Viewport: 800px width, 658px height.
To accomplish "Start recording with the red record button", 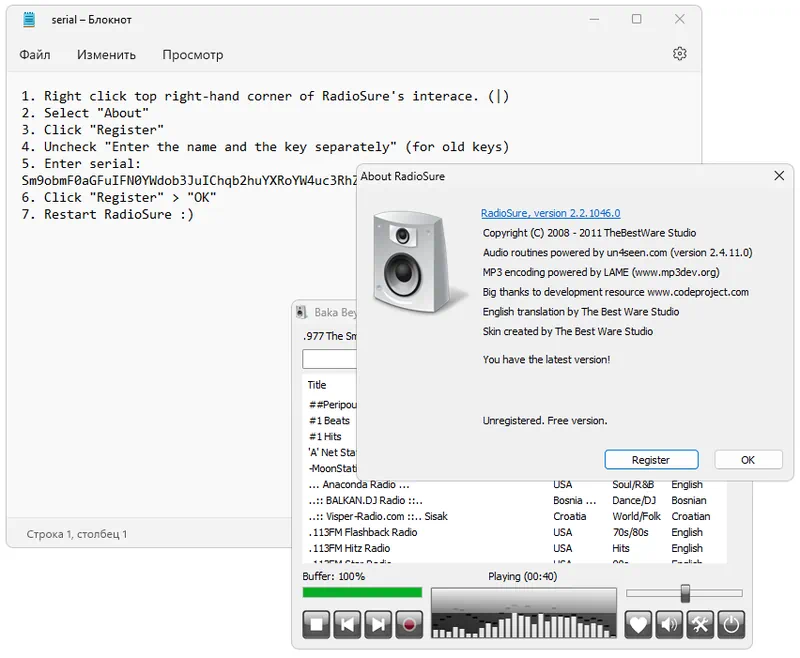I will click(x=409, y=624).
